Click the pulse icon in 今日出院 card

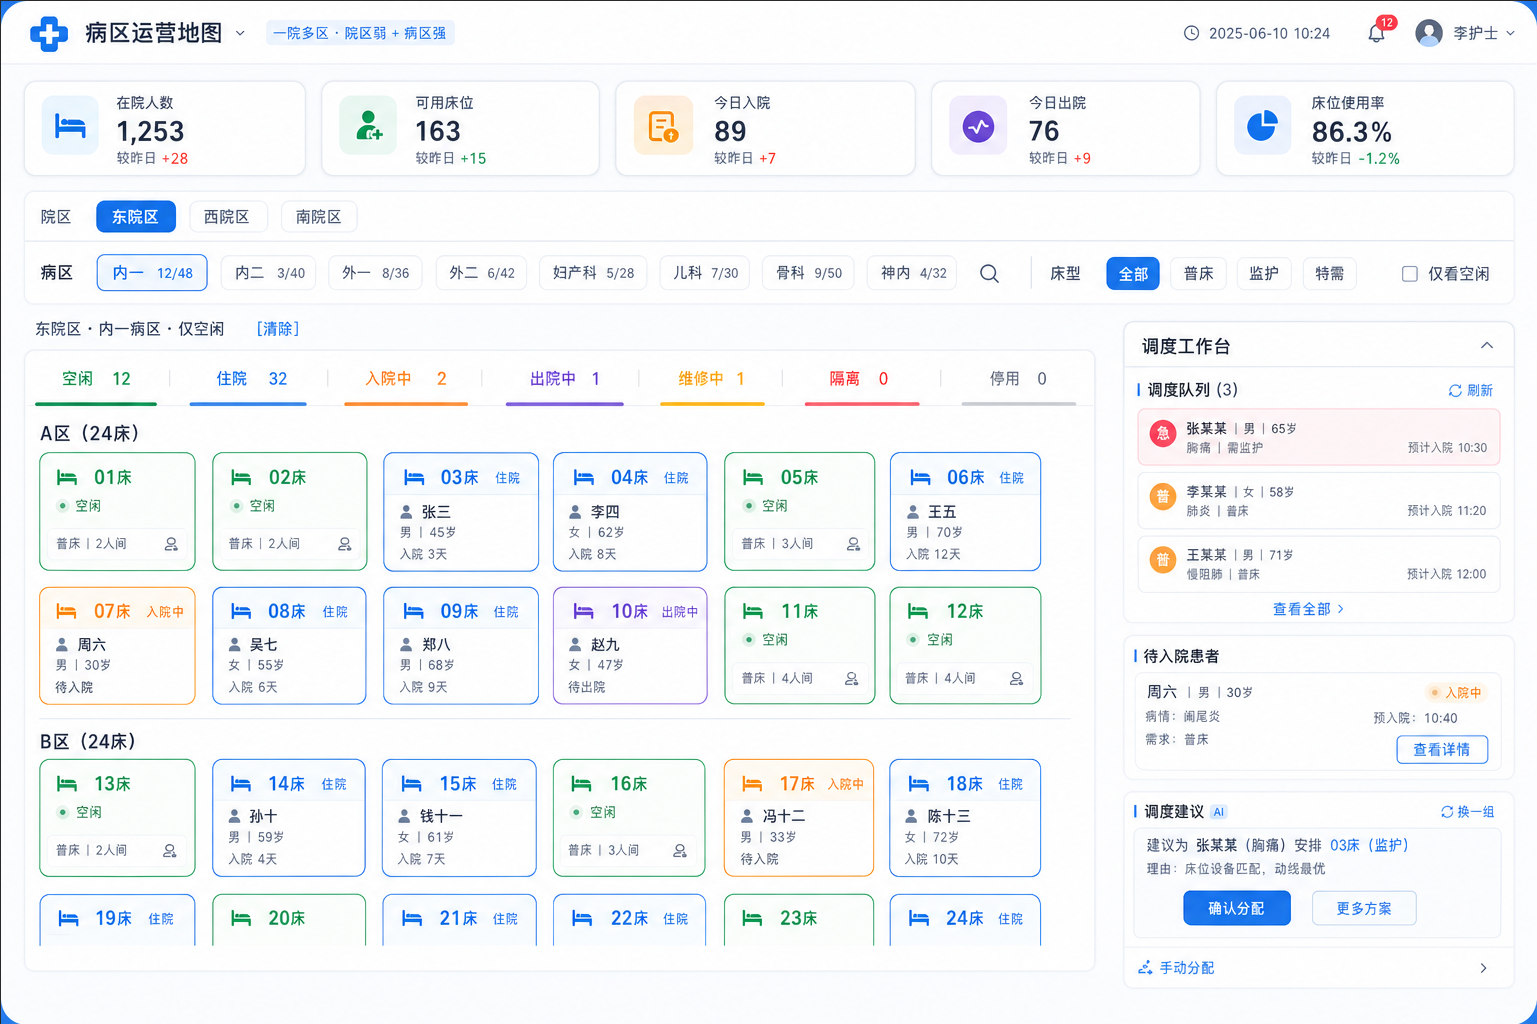pyautogui.click(x=978, y=126)
